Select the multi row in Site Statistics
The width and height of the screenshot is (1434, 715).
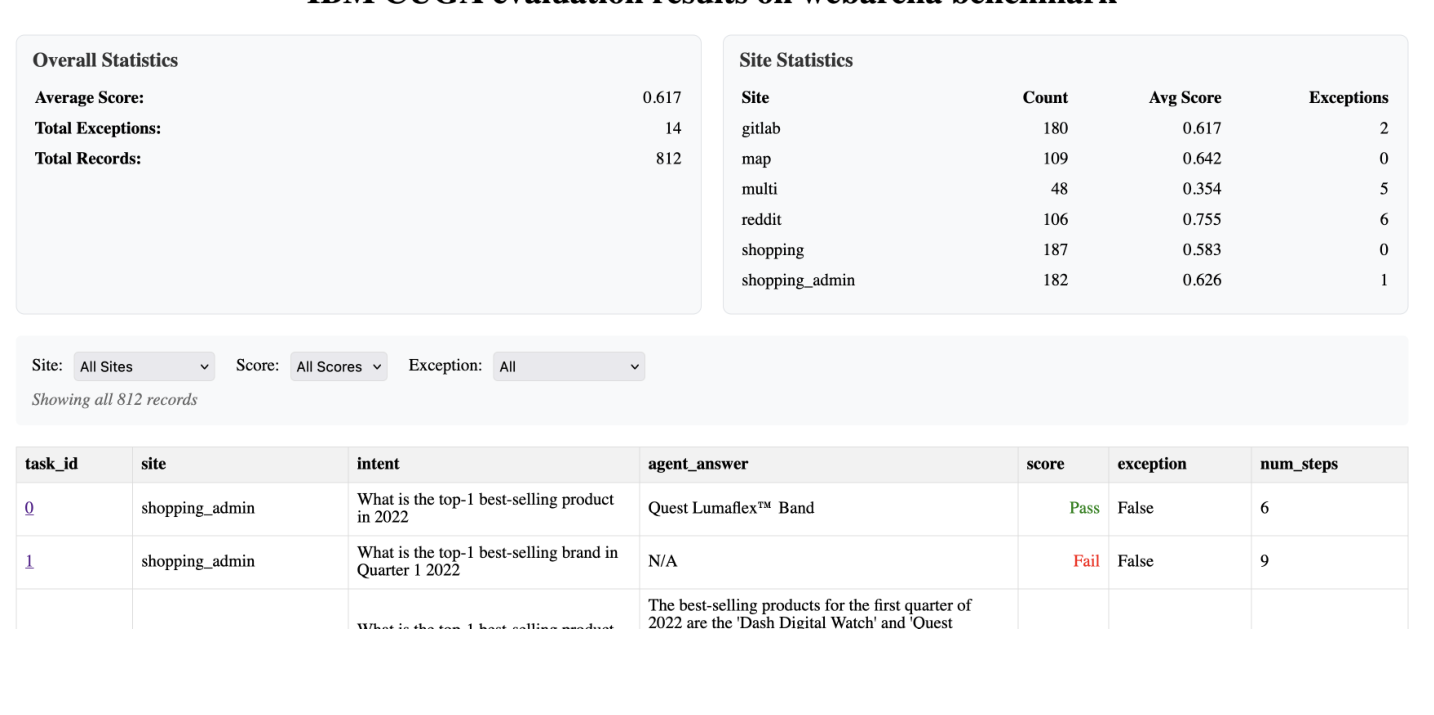click(759, 189)
